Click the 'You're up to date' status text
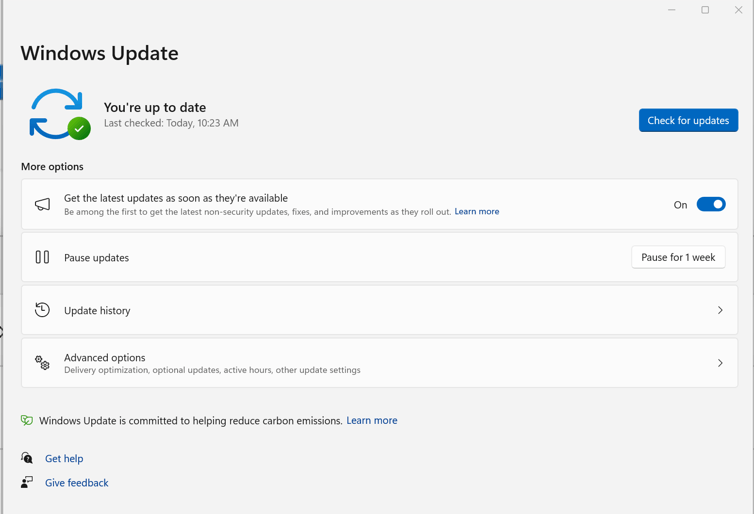Screen dimensions: 754x514 (x=155, y=107)
